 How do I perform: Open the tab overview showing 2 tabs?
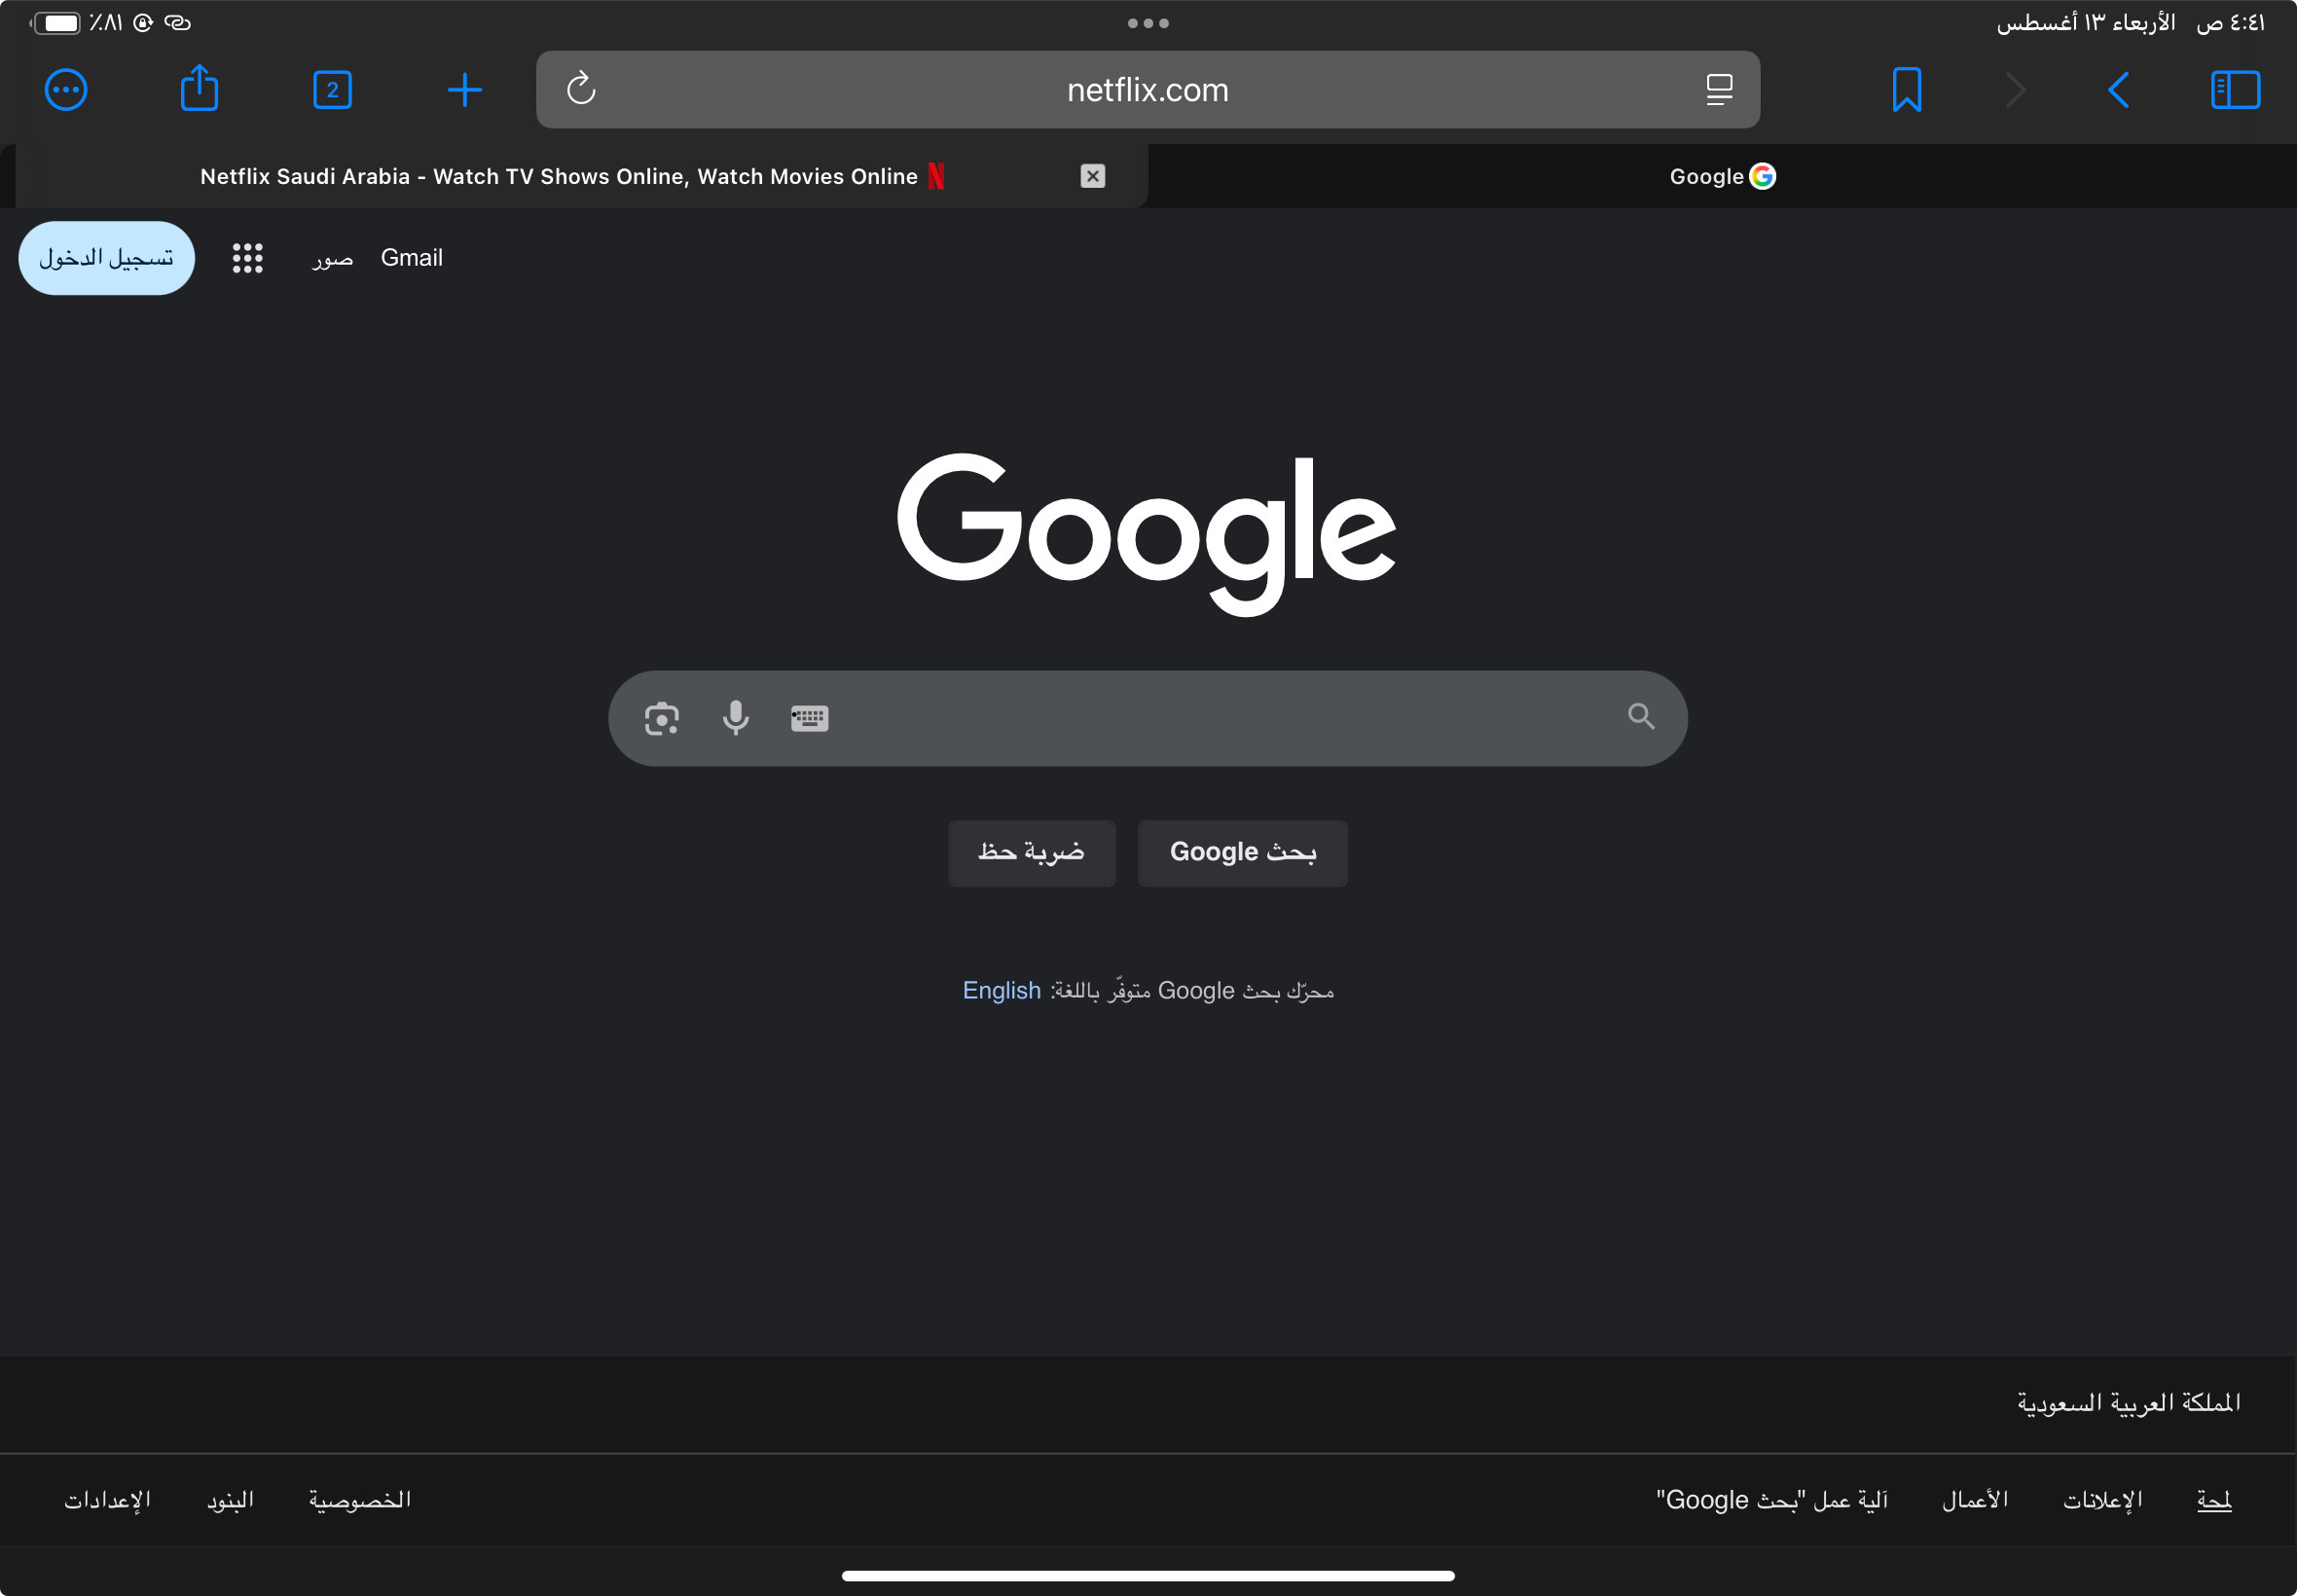click(x=332, y=90)
